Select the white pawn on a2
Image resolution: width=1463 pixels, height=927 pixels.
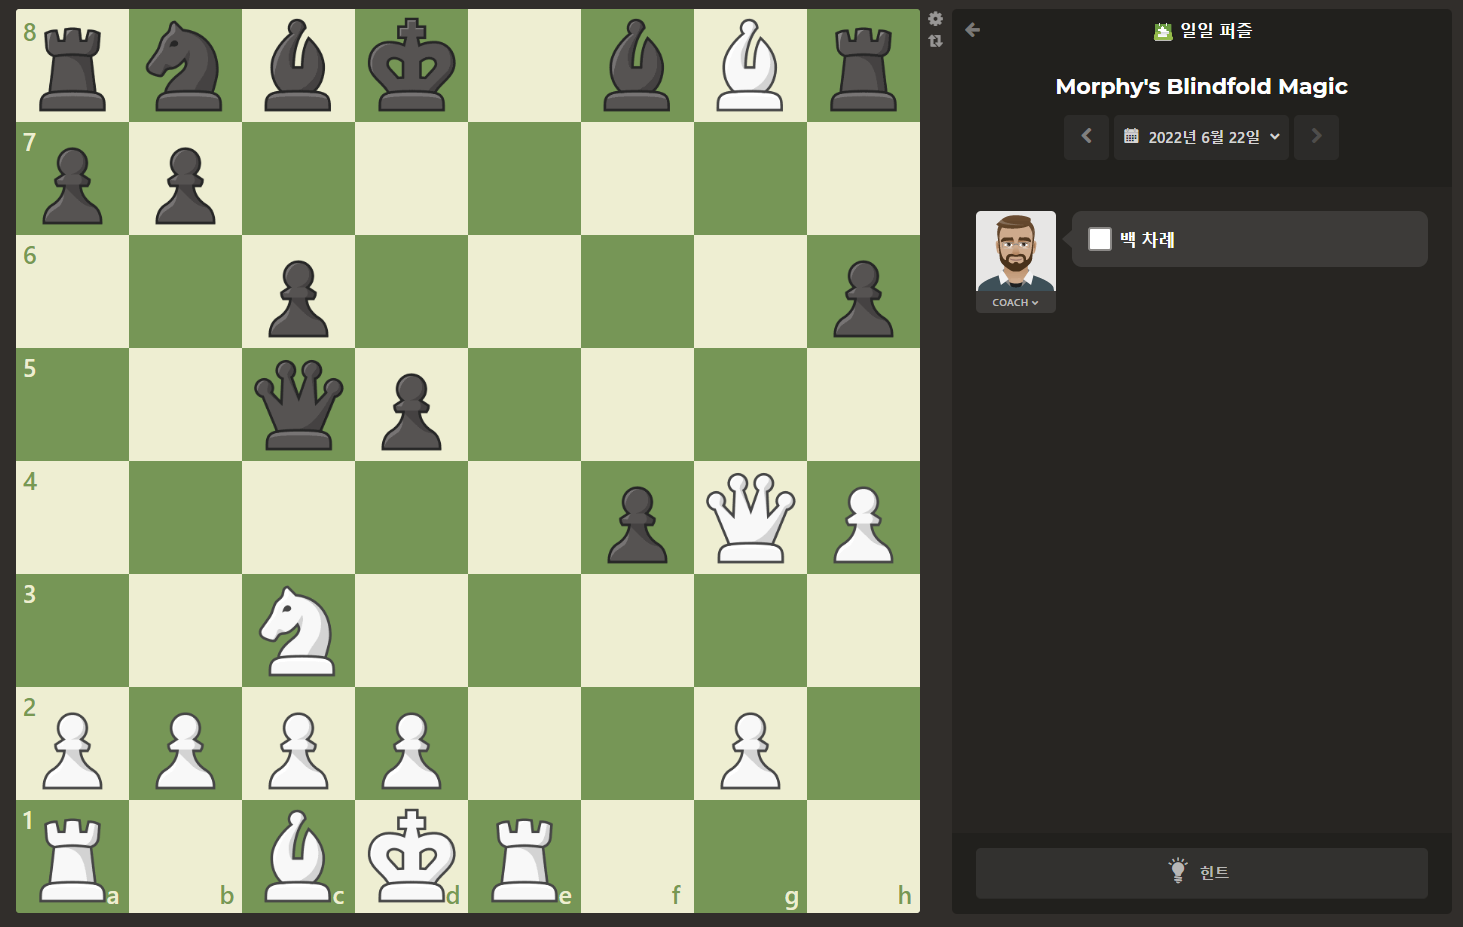pos(72,743)
